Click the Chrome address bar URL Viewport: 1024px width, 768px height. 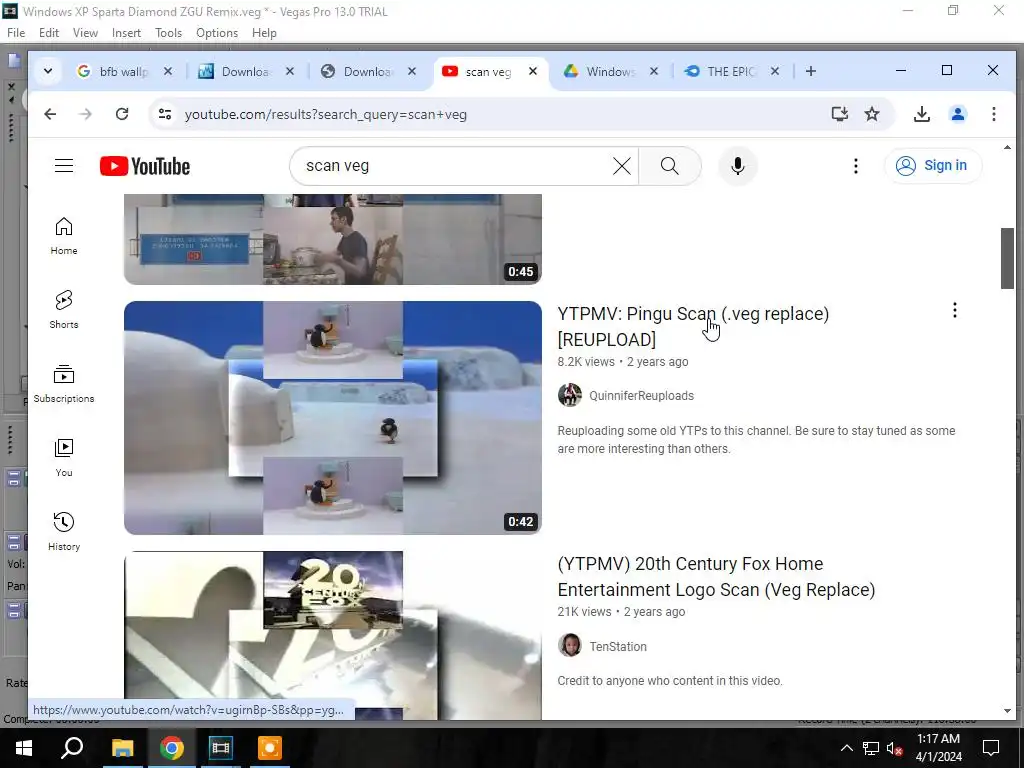[325, 114]
